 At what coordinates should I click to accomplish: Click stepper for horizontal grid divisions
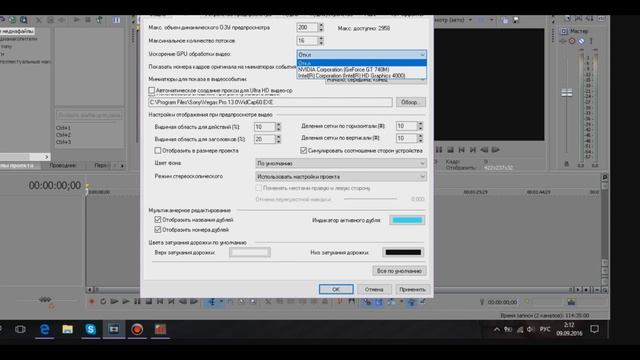pos(420,126)
